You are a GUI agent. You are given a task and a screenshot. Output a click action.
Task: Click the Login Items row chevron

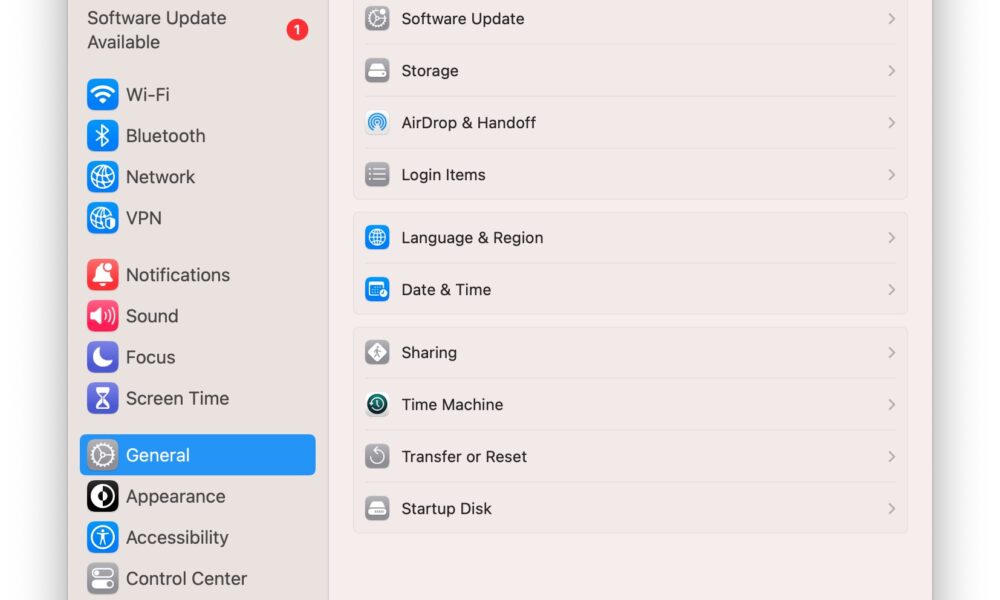(x=892, y=174)
